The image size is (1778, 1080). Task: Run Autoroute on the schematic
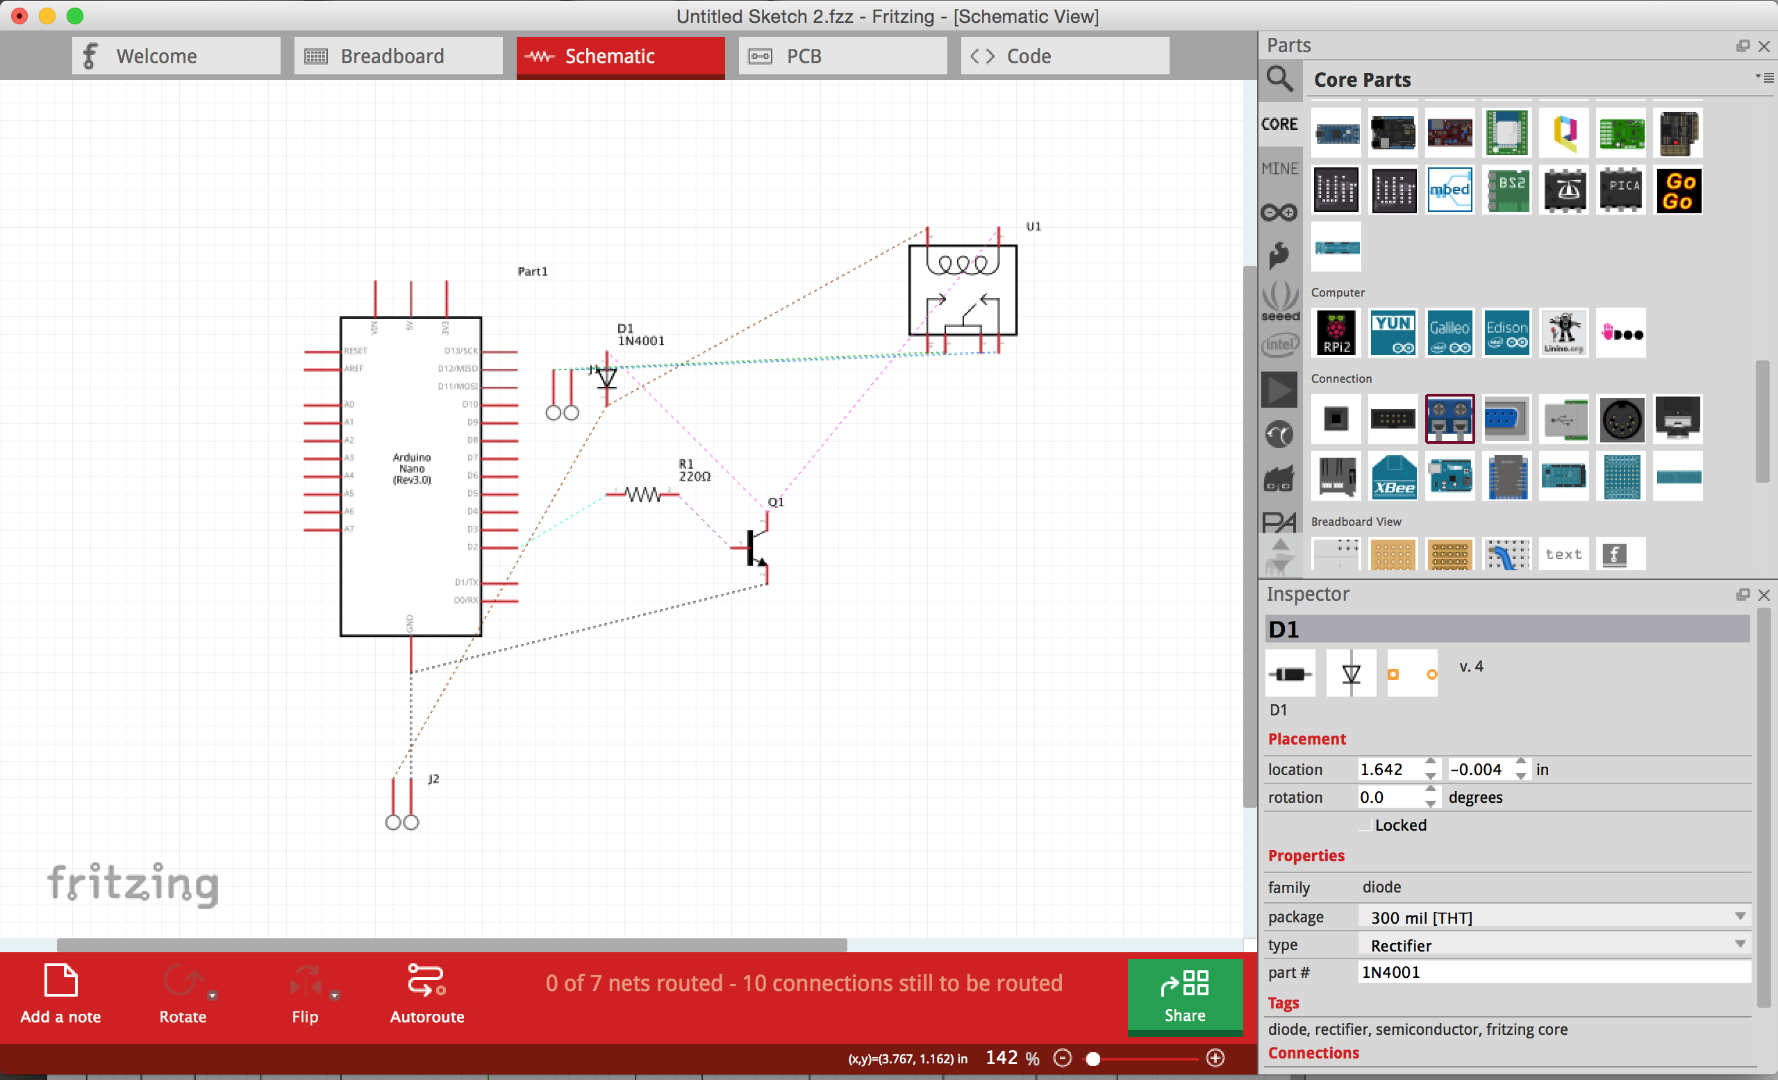pos(427,995)
